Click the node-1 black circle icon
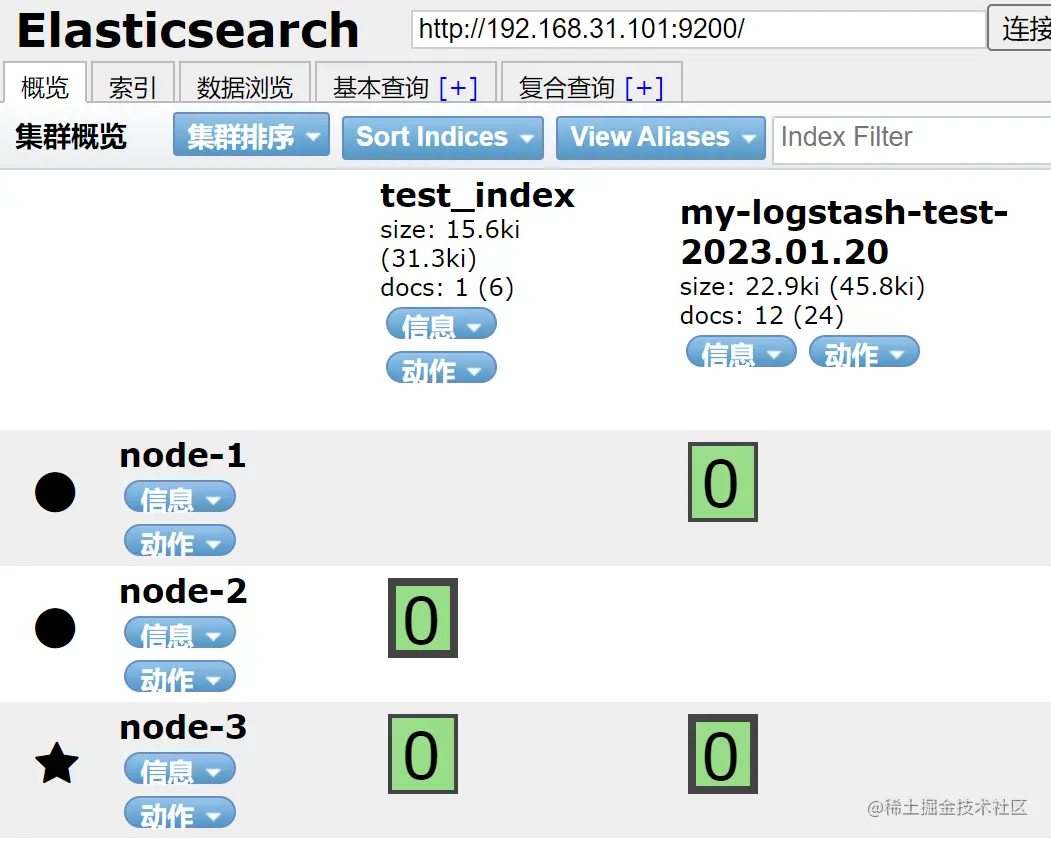Screen dimensions: 1051x841 click(x=55, y=493)
